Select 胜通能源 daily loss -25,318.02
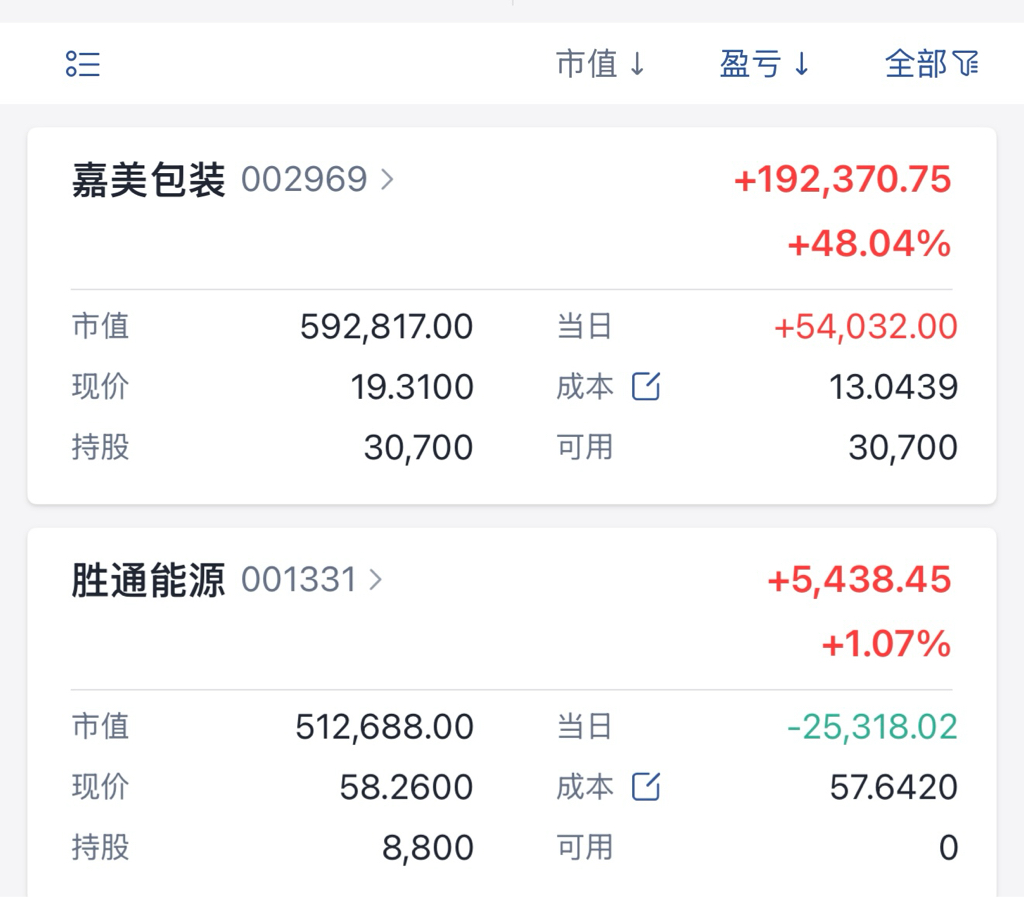Image resolution: width=1024 pixels, height=897 pixels. (872, 727)
